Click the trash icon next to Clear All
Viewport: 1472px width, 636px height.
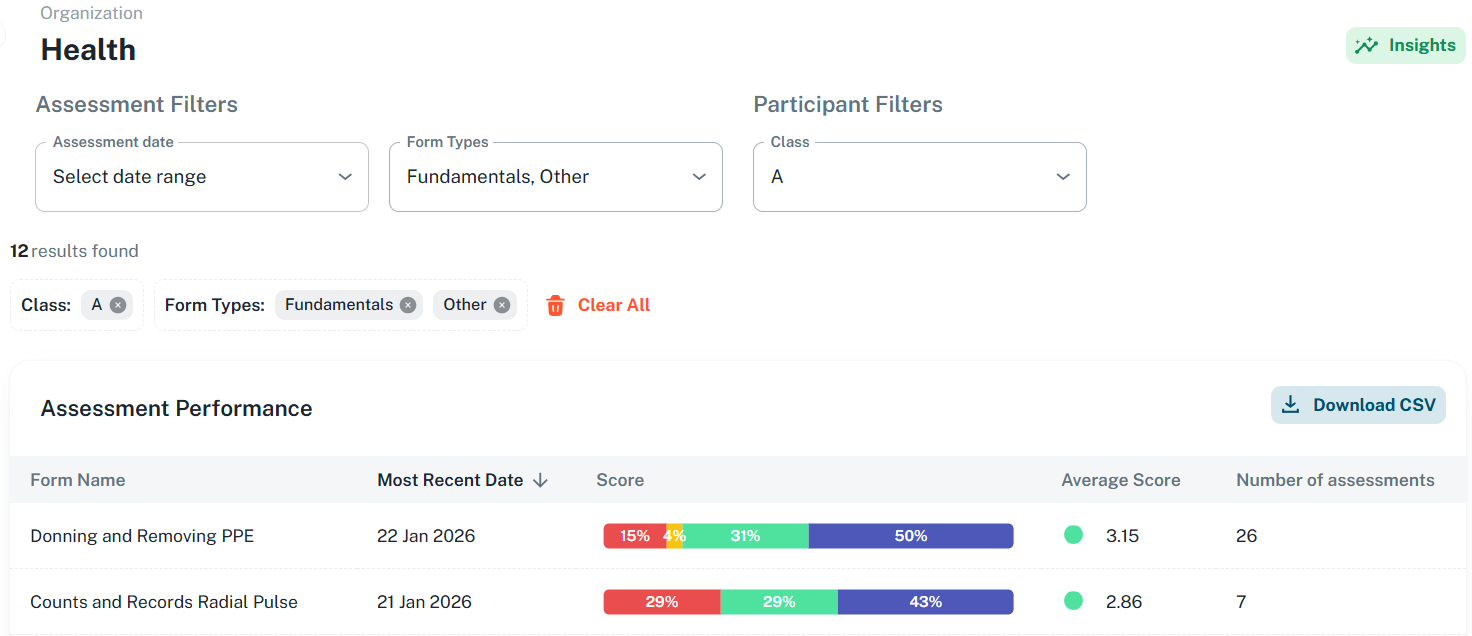tap(556, 305)
